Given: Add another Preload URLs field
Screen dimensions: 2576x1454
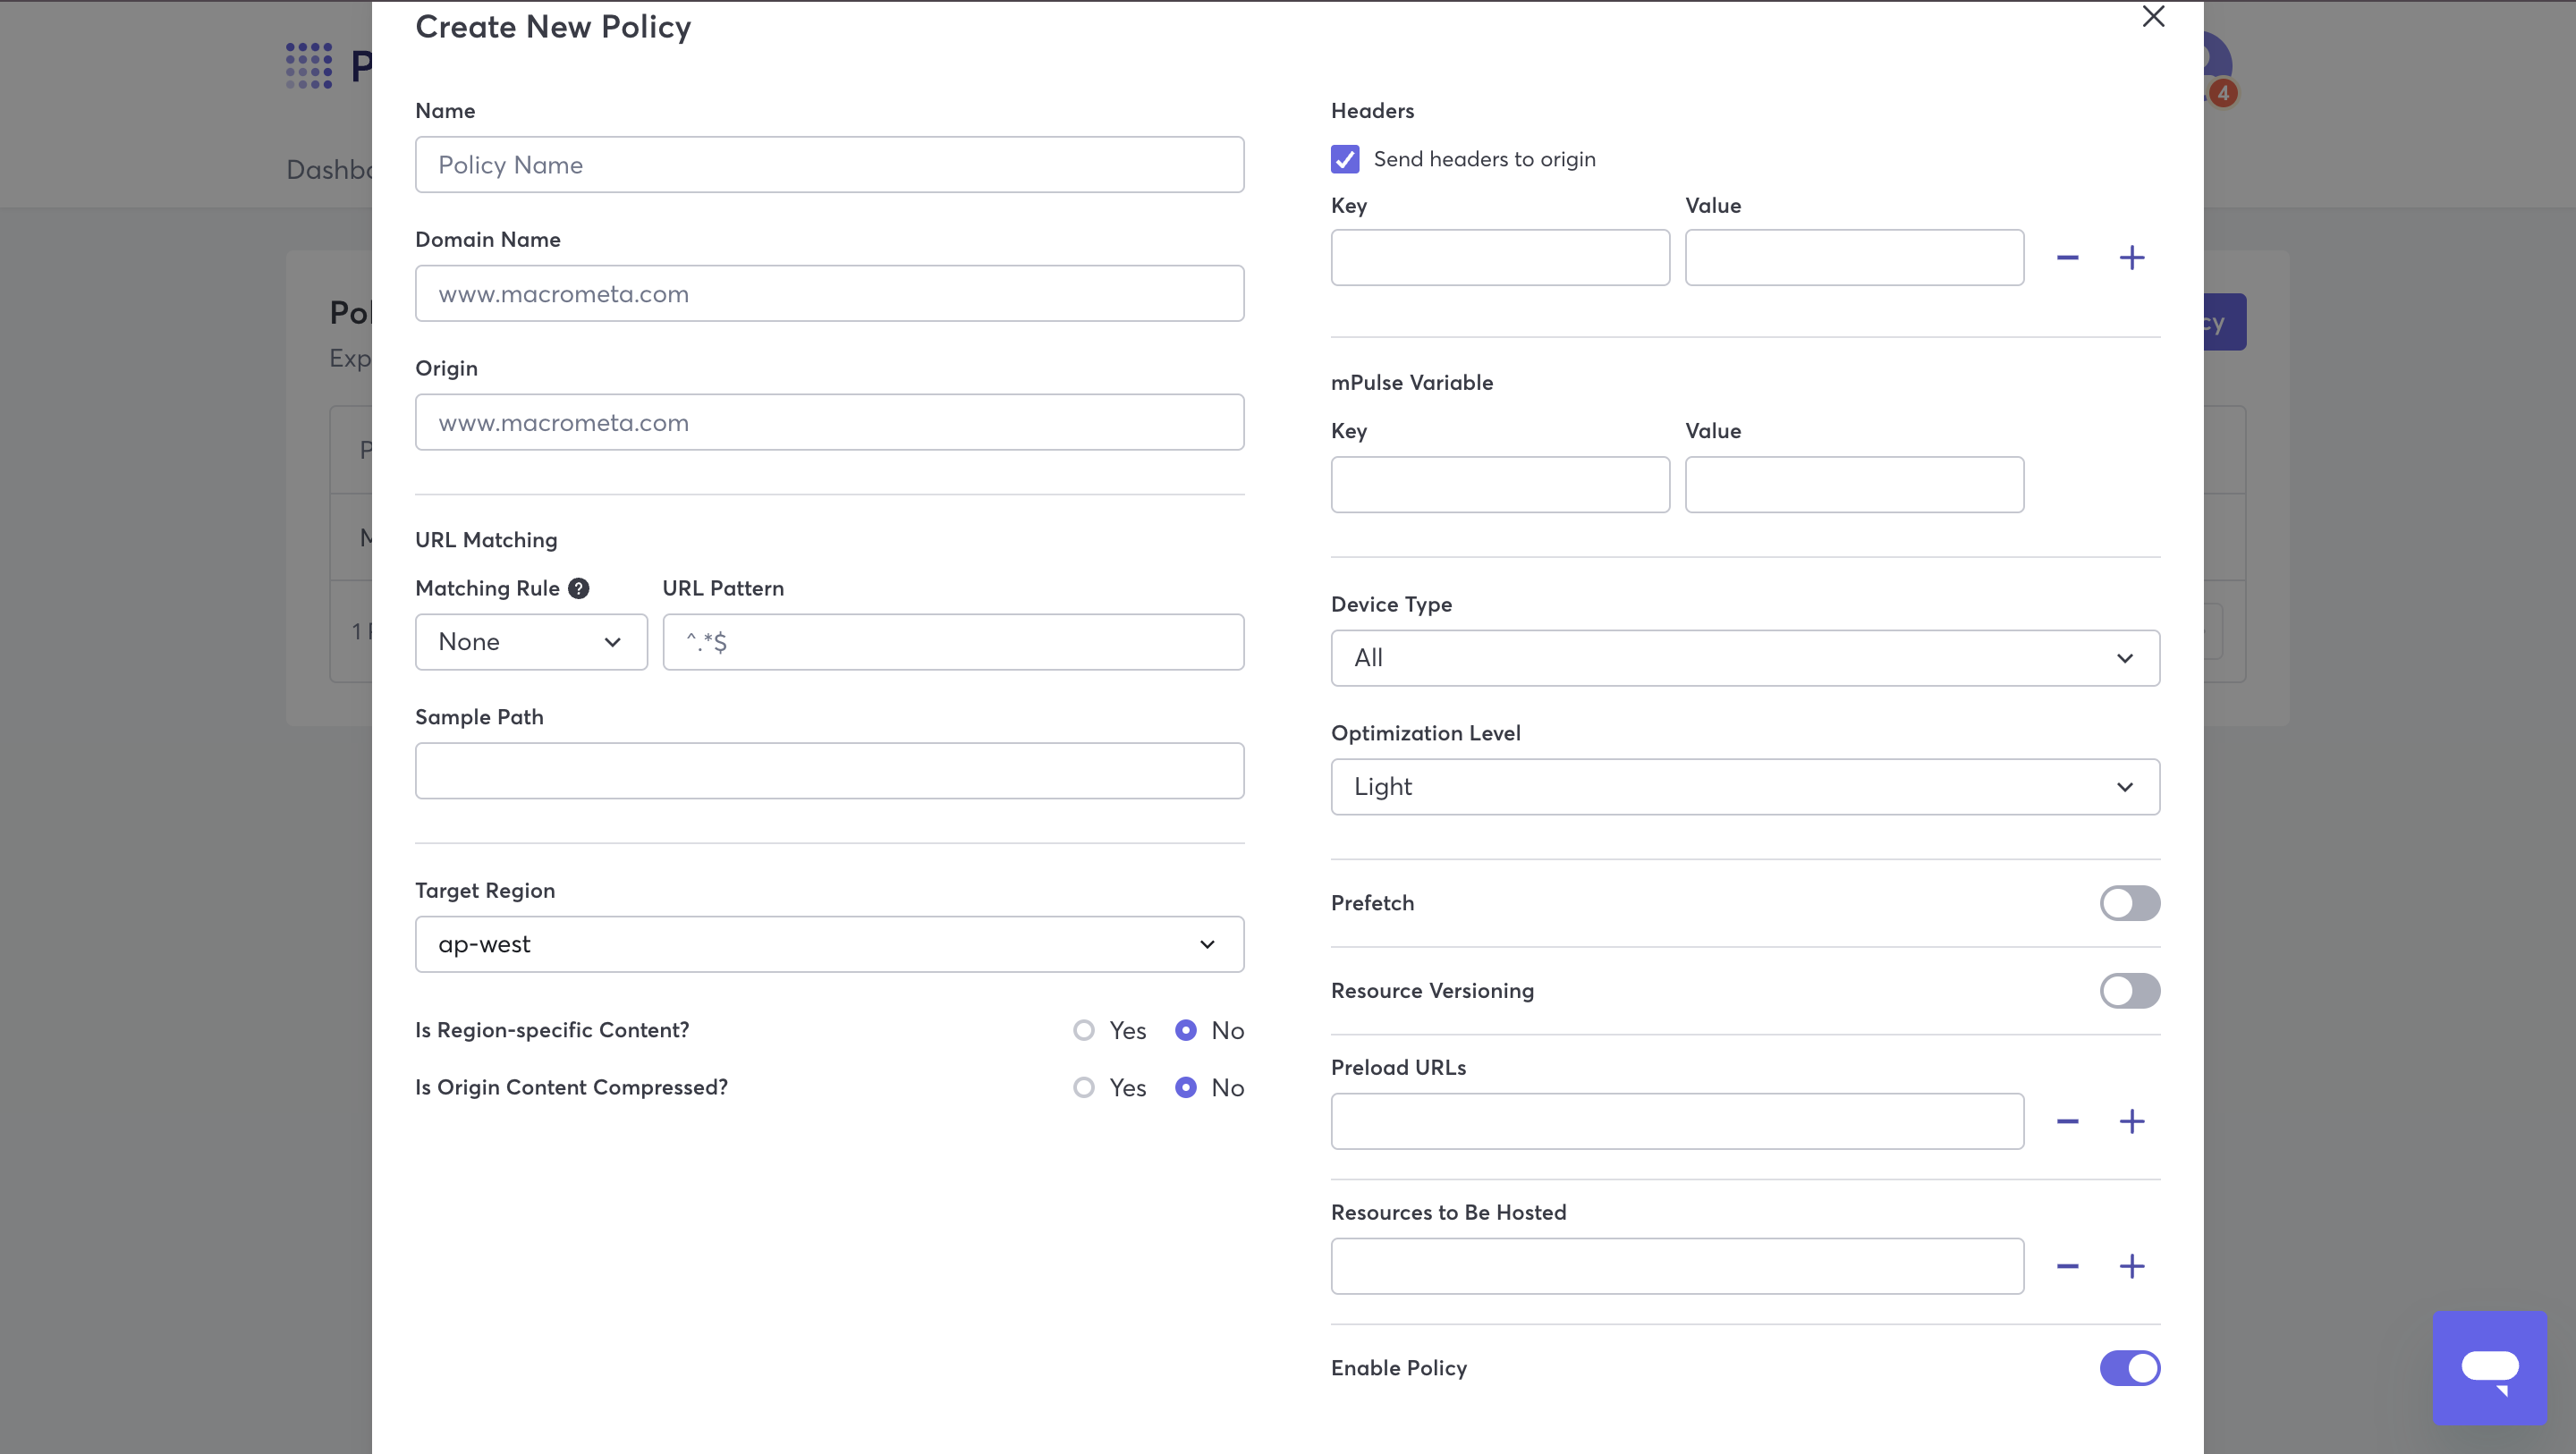Looking at the screenshot, I should pyautogui.click(x=2132, y=1121).
